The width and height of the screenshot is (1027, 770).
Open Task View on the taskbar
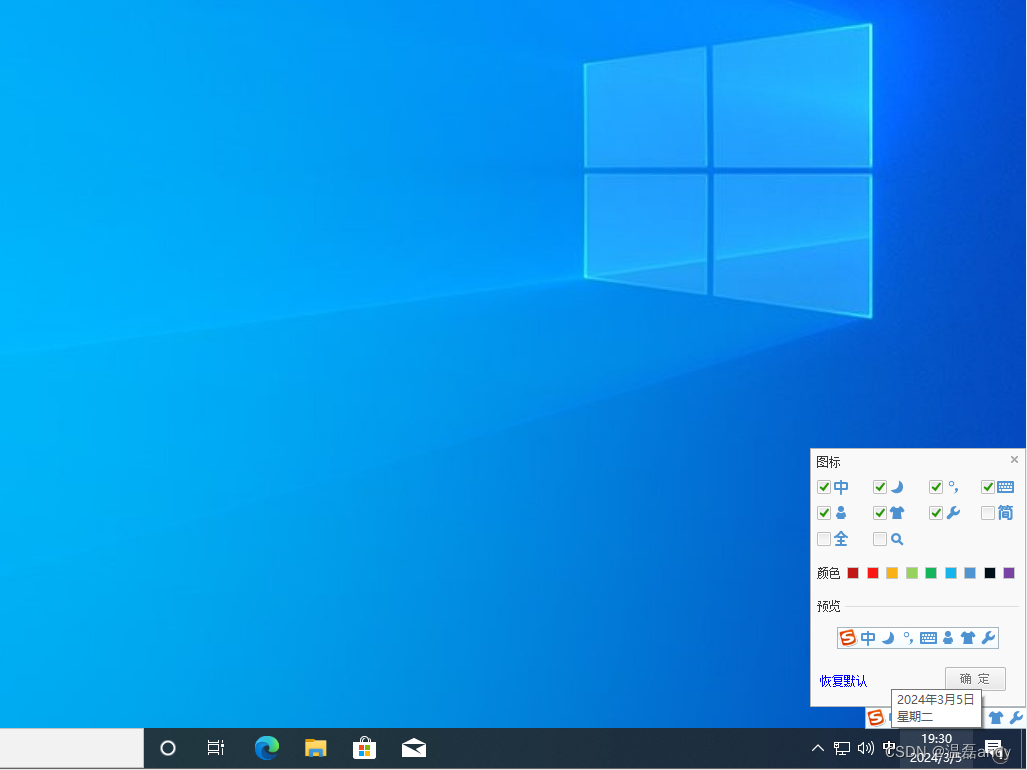click(x=215, y=748)
